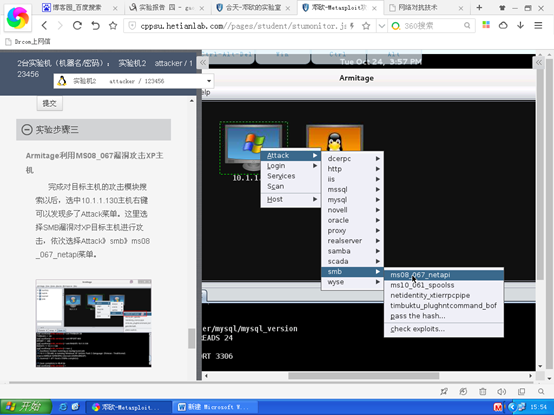Click the left instruction panel scrollbar thumb
554x415 pixels.
pyautogui.click(x=191, y=338)
